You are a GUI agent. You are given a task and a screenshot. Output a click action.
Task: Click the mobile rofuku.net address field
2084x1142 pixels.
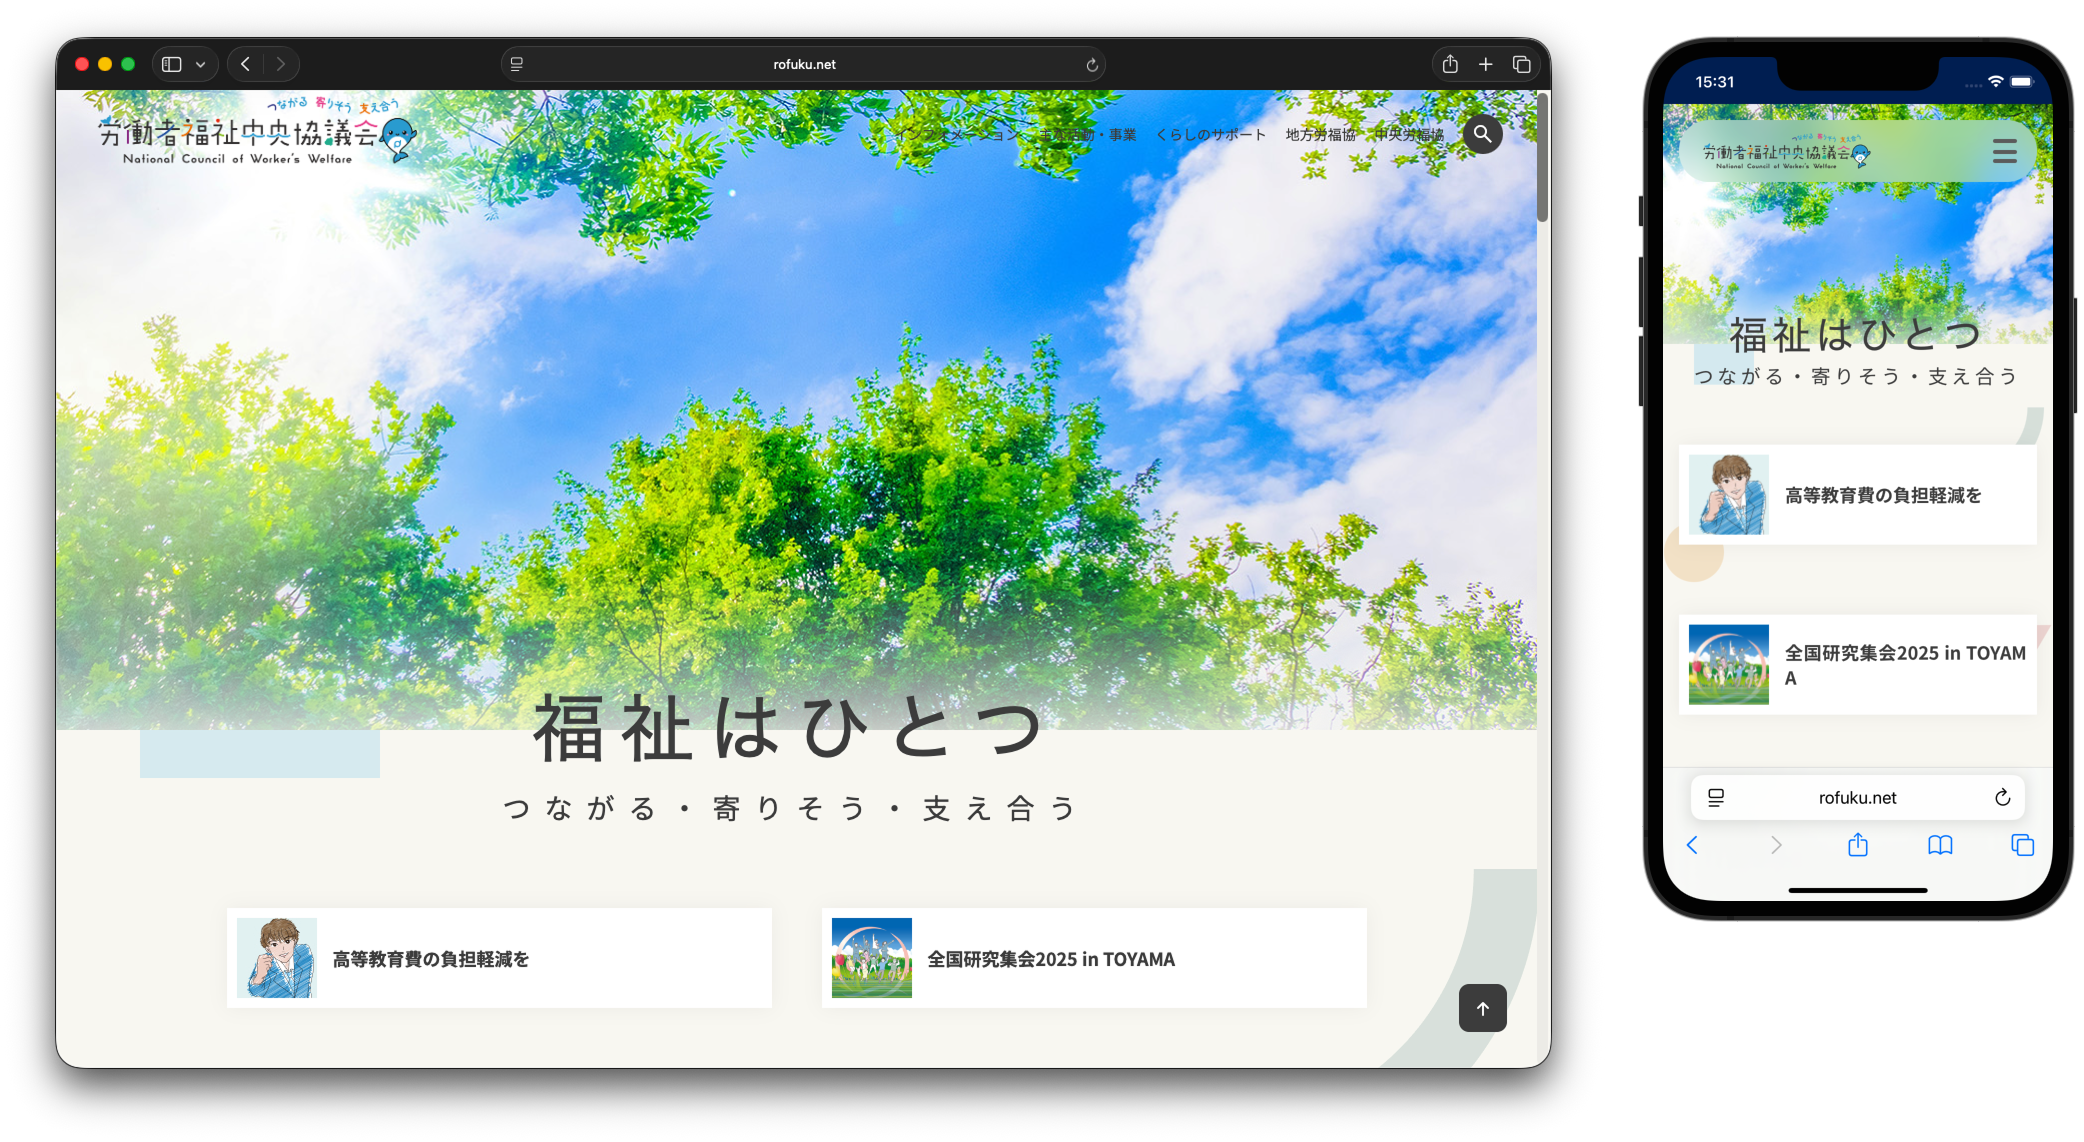[1857, 798]
